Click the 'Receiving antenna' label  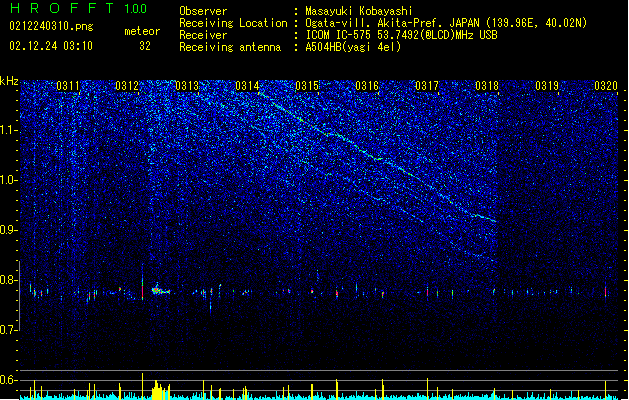pos(230,47)
